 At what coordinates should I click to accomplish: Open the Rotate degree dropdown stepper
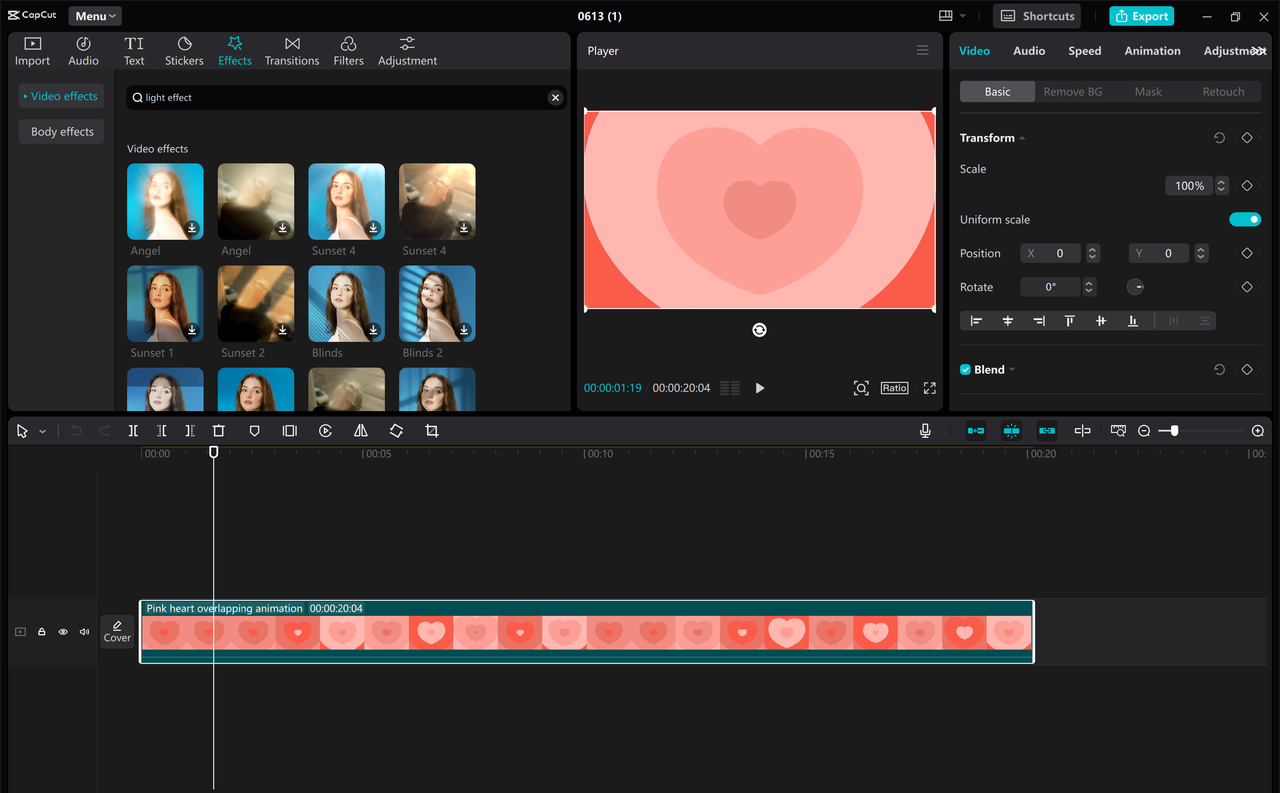click(1089, 287)
